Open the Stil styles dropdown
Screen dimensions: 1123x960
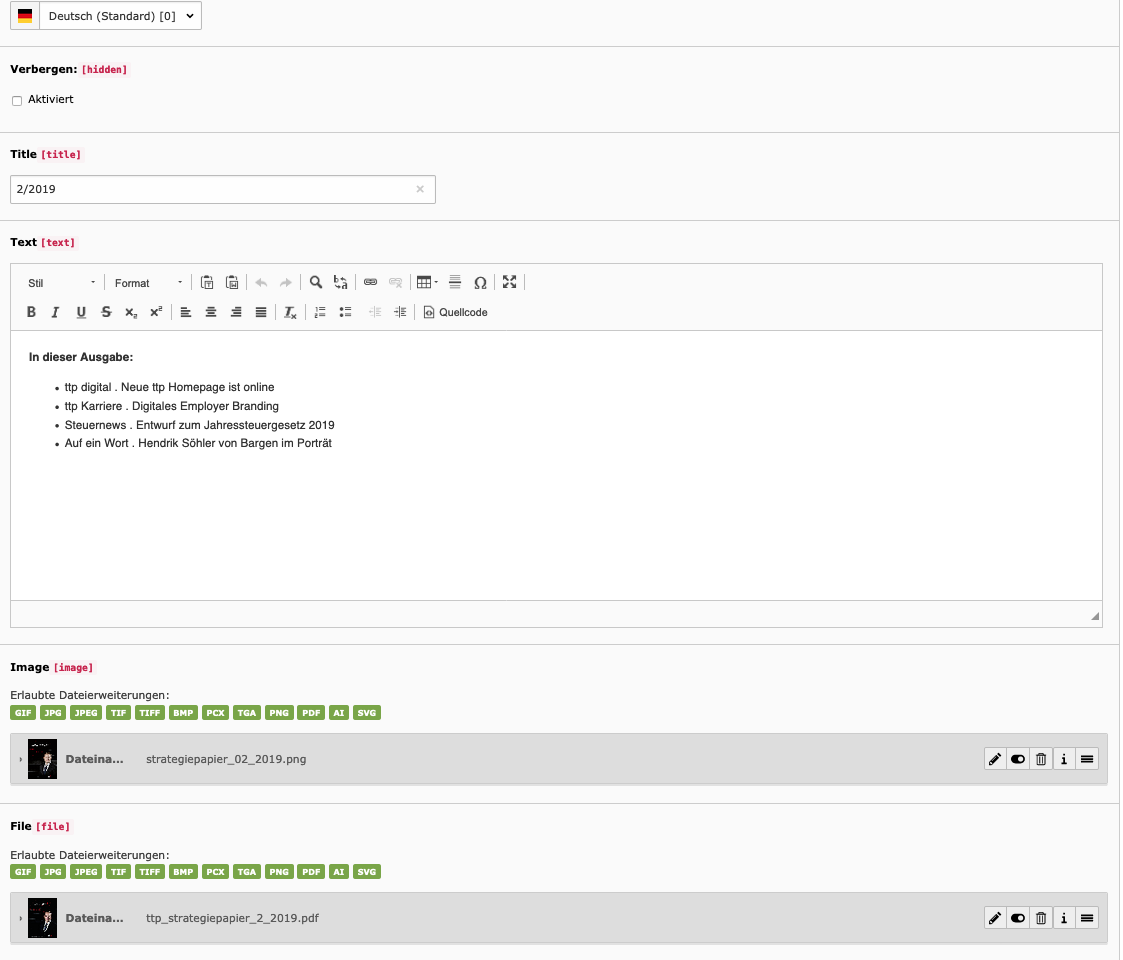pyautogui.click(x=62, y=283)
